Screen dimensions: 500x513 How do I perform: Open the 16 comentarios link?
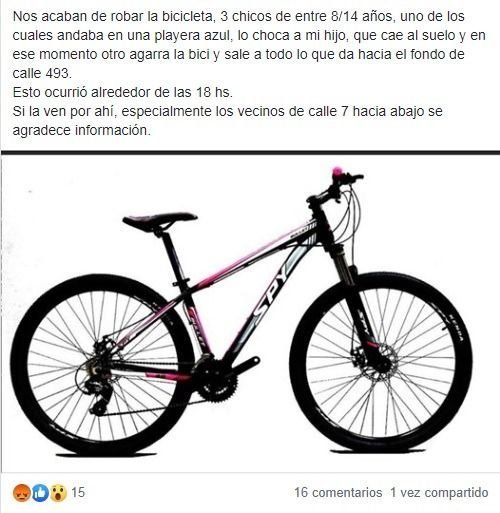pyautogui.click(x=338, y=492)
